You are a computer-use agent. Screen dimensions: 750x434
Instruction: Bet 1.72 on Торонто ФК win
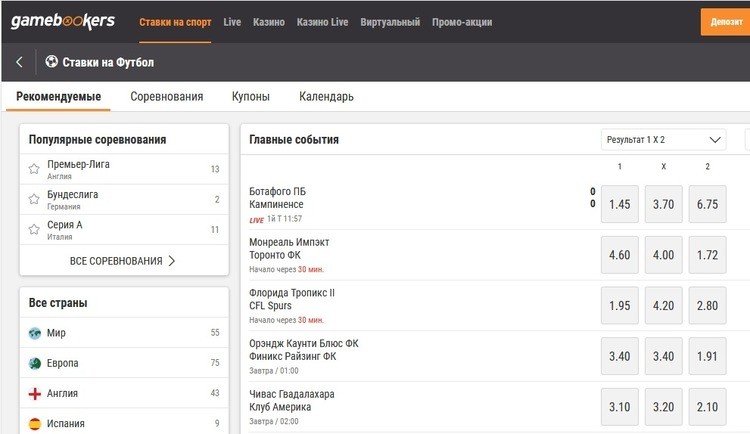[707, 255]
